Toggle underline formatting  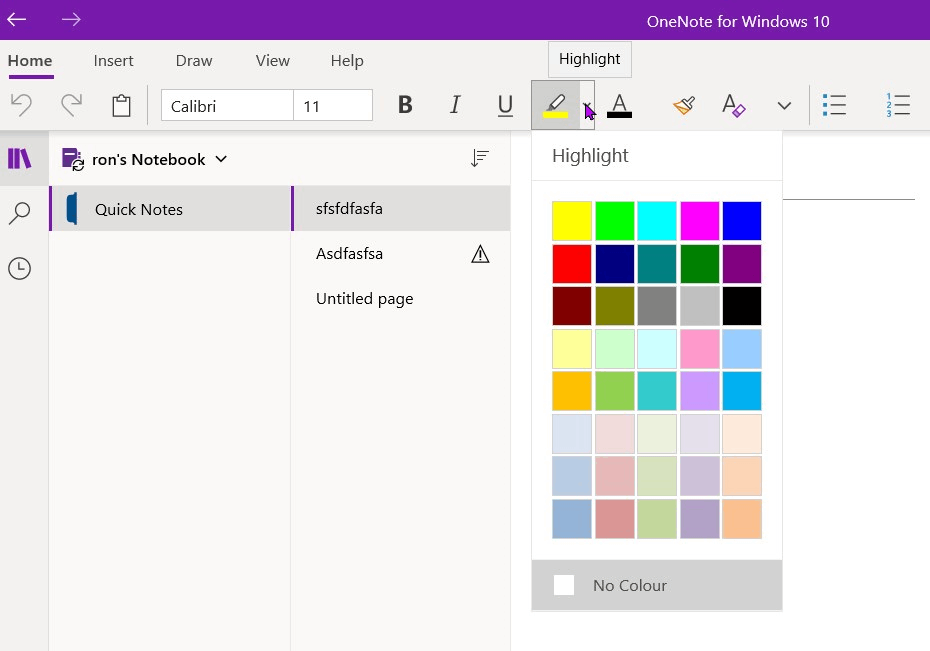point(505,106)
